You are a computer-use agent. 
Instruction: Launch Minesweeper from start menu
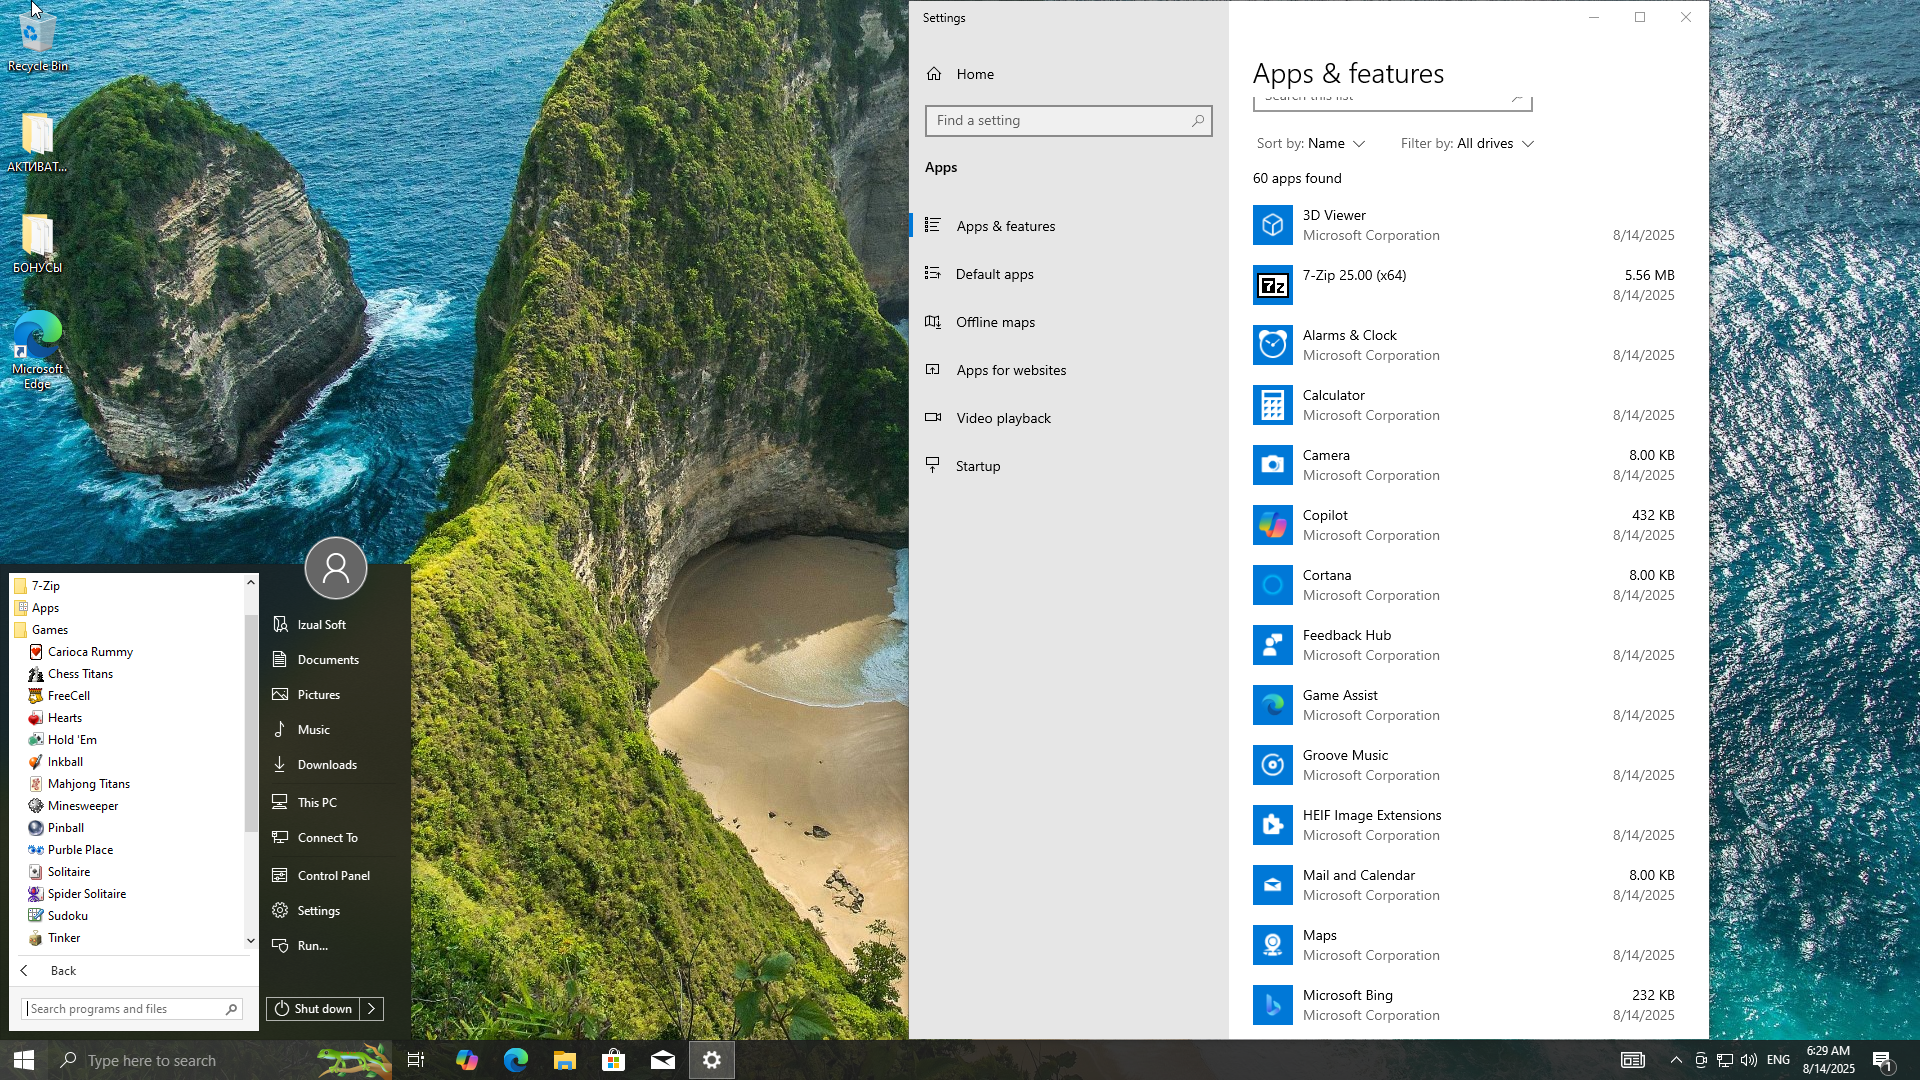pyautogui.click(x=83, y=806)
